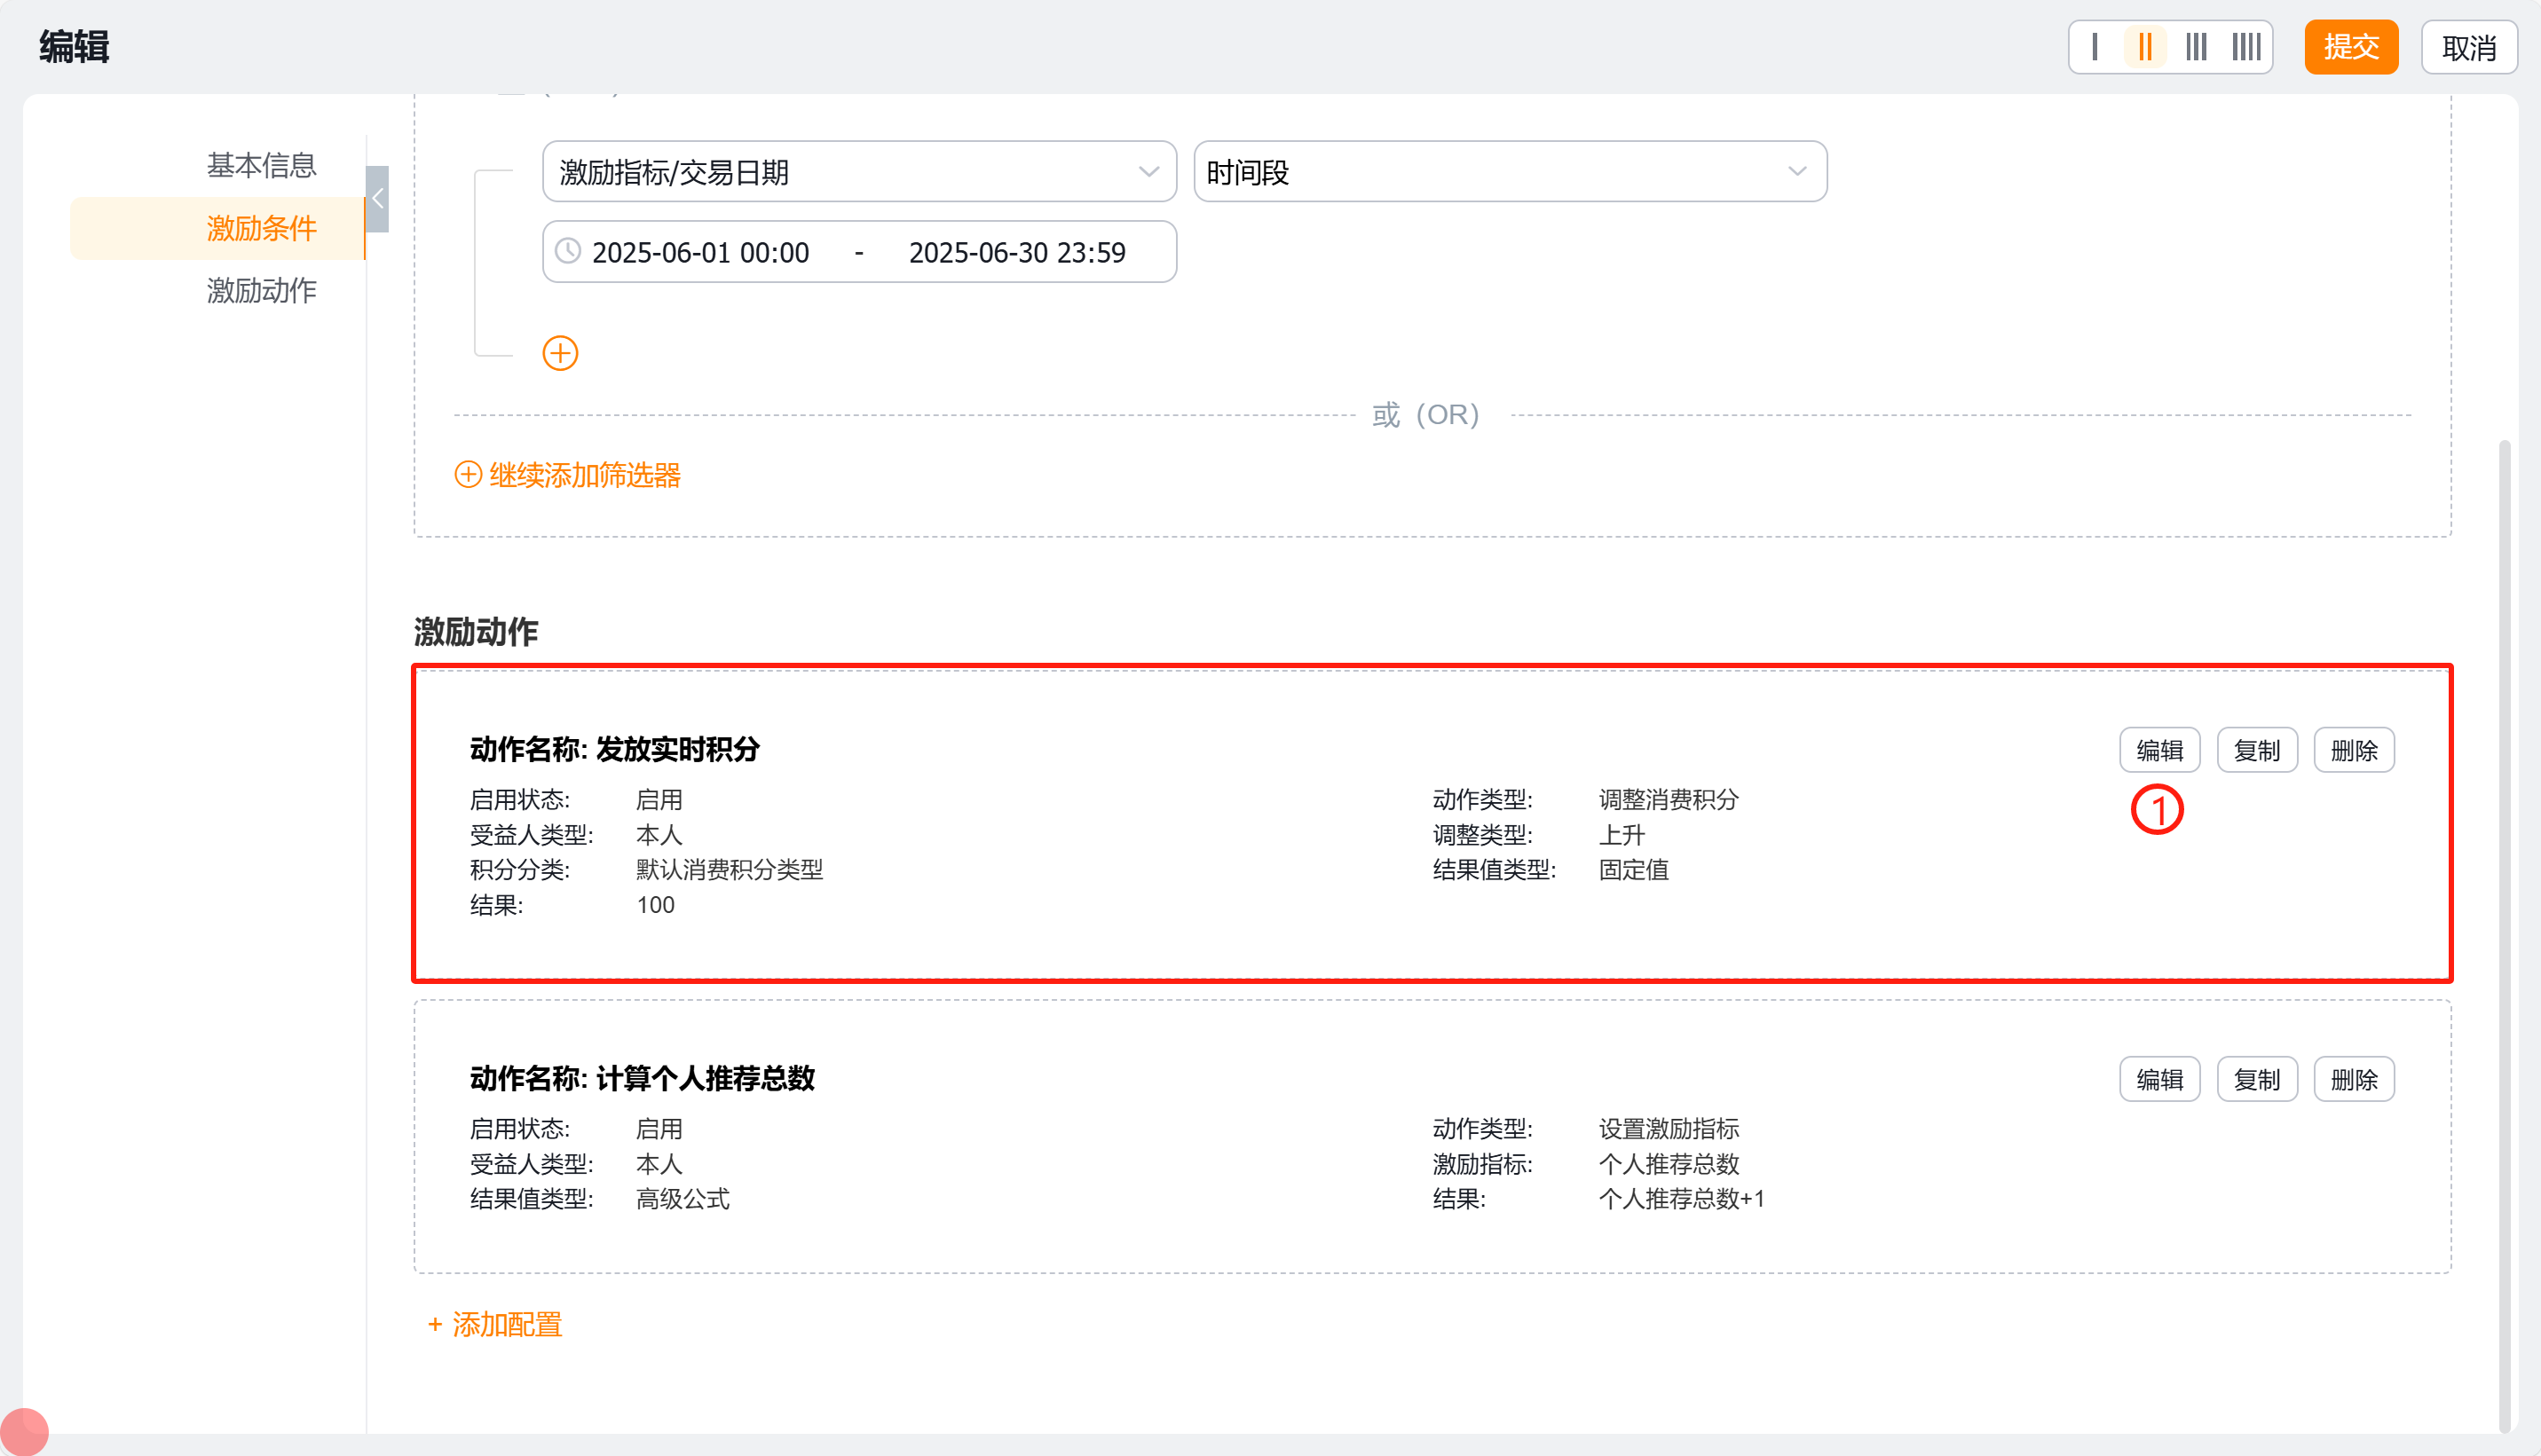
Task: Select the four-column layout icon
Action: (x=2246, y=47)
